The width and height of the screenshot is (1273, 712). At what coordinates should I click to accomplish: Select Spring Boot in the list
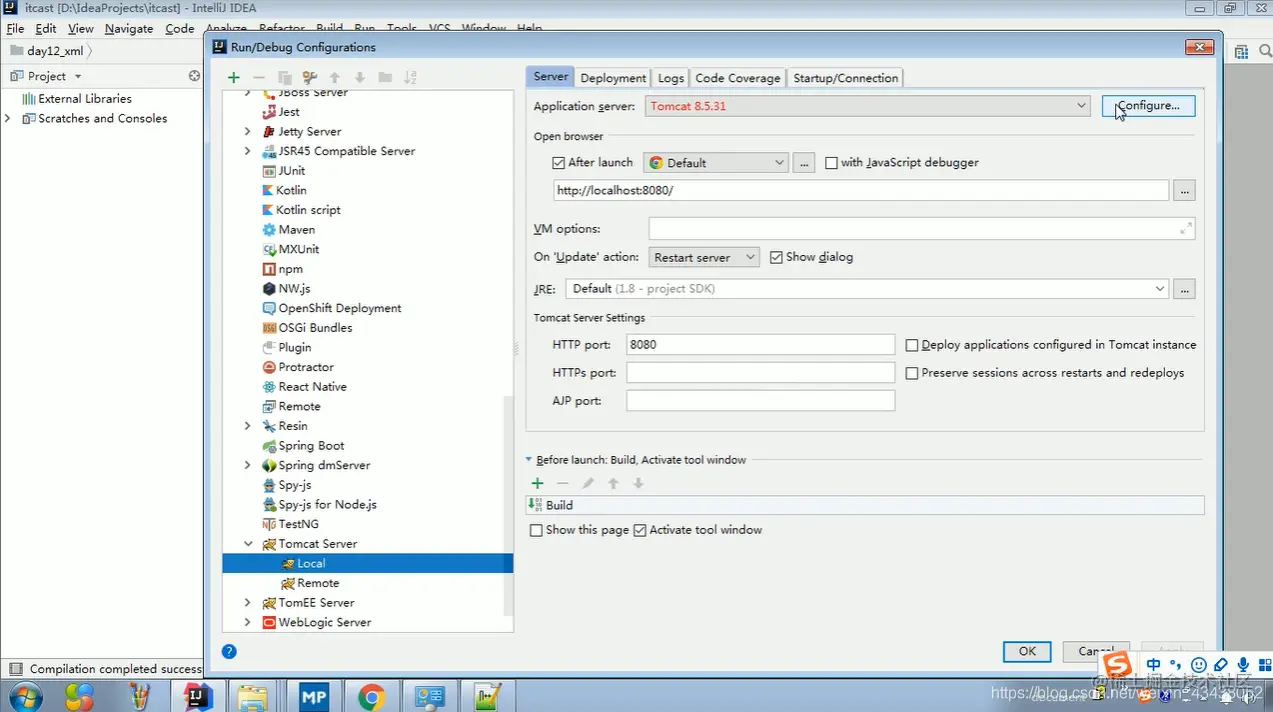[x=311, y=446]
